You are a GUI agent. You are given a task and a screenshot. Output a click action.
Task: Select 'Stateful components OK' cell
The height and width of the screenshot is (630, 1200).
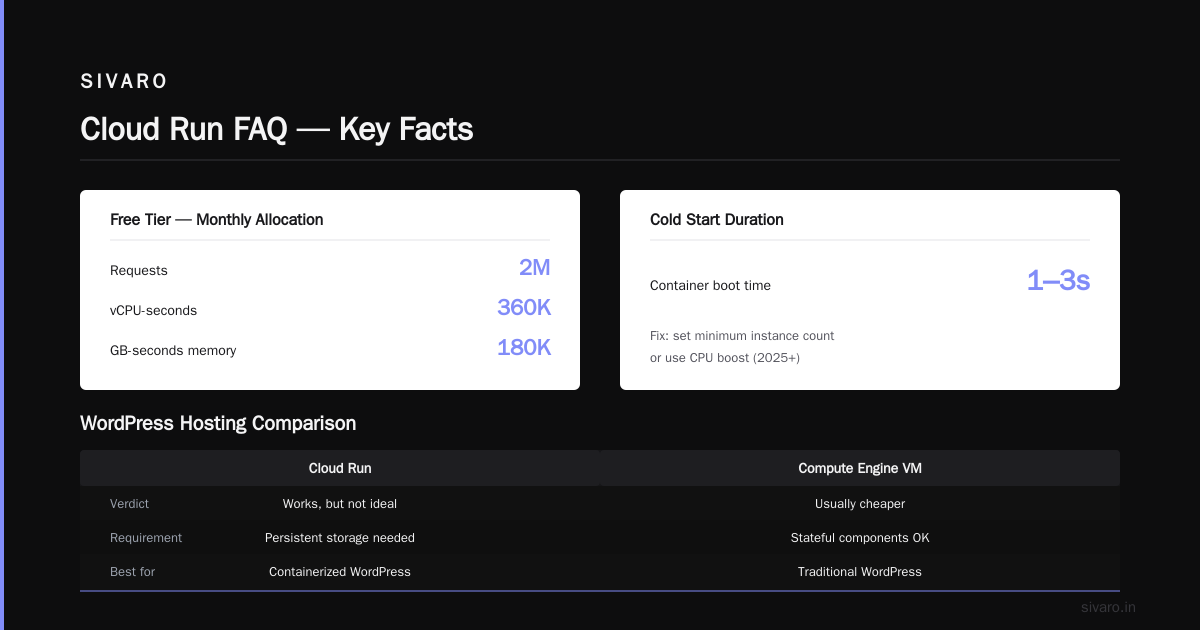(860, 538)
